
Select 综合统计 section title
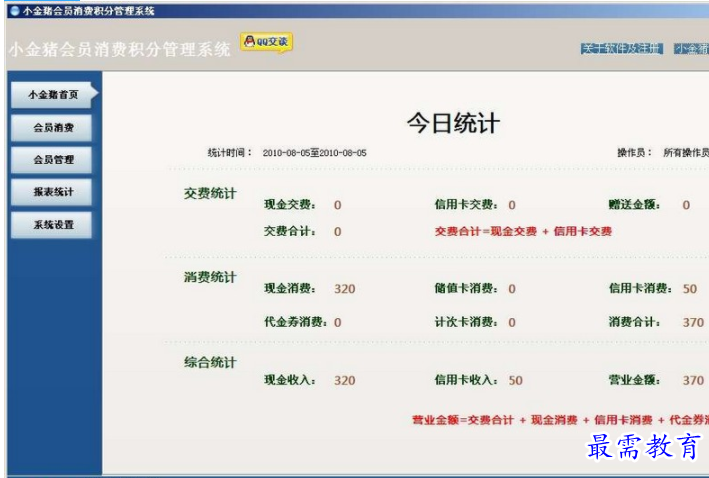pos(210,362)
